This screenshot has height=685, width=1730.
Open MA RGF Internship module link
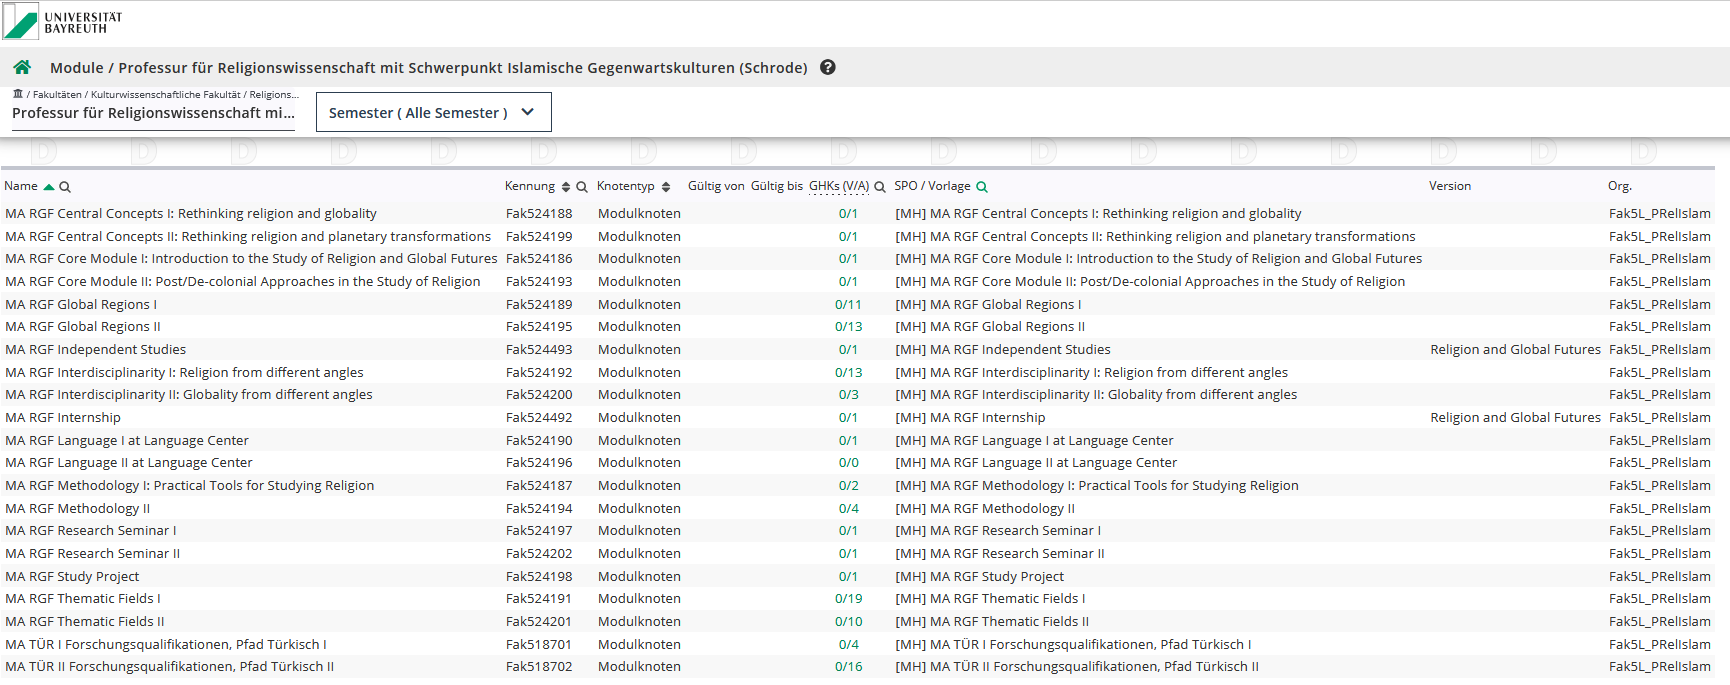tap(63, 417)
